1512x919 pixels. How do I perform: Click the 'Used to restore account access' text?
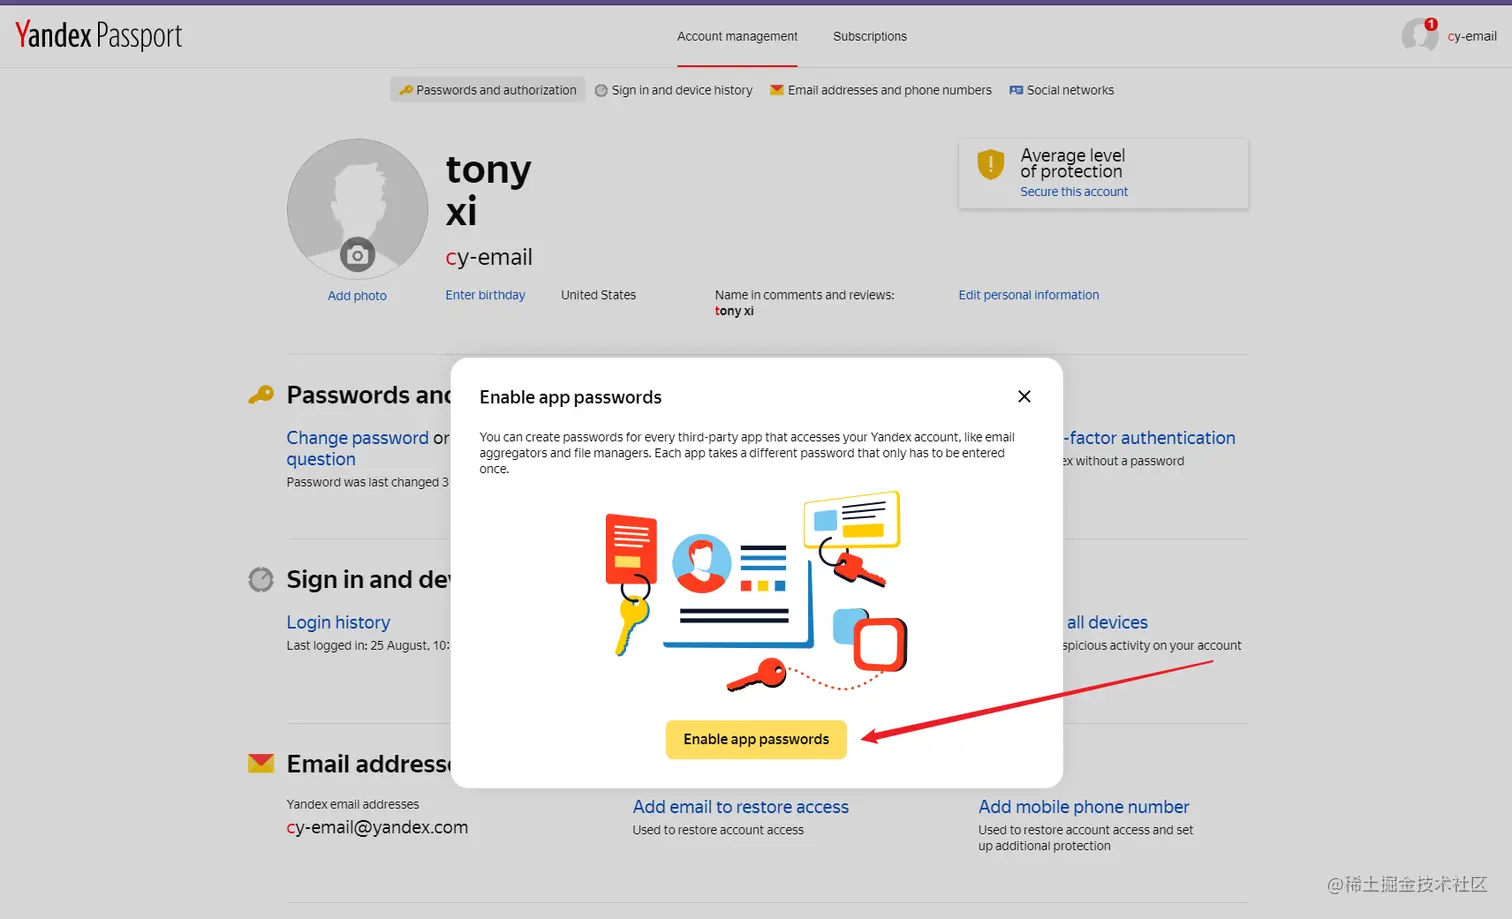click(718, 830)
